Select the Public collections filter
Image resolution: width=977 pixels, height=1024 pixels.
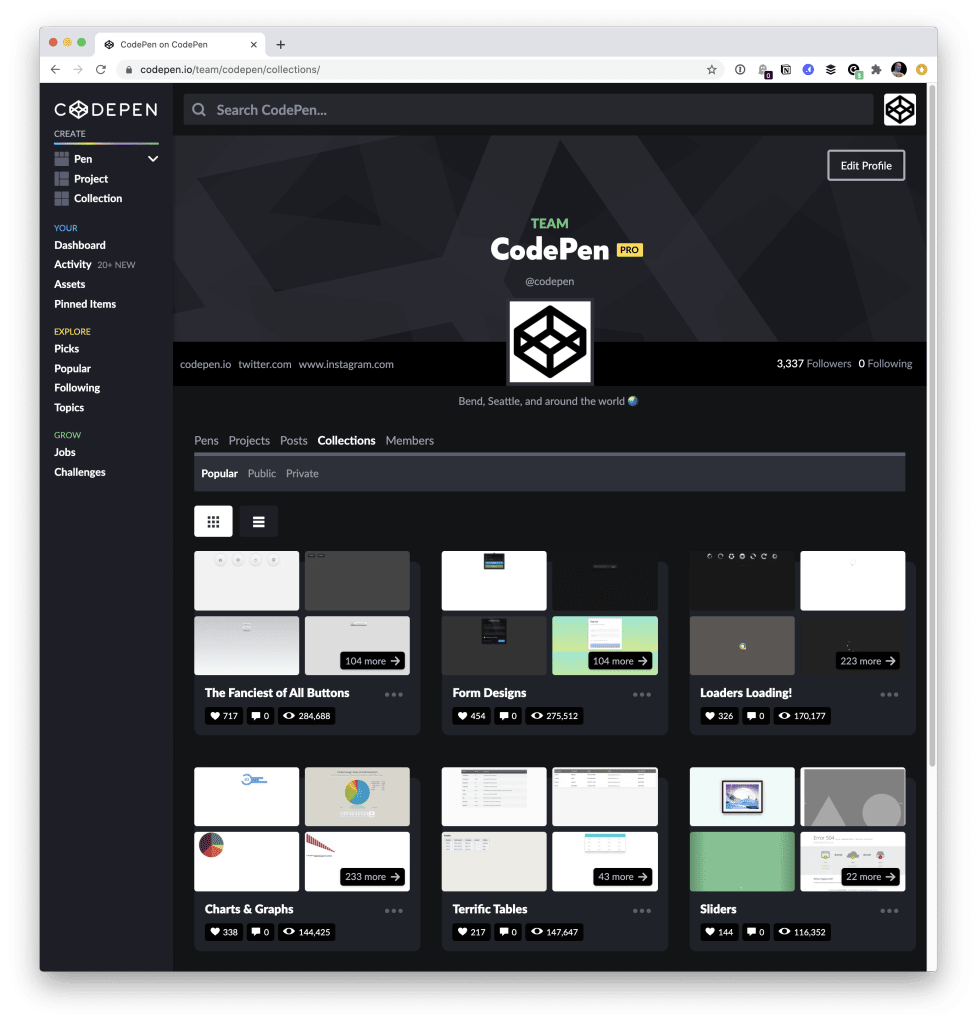click(262, 473)
